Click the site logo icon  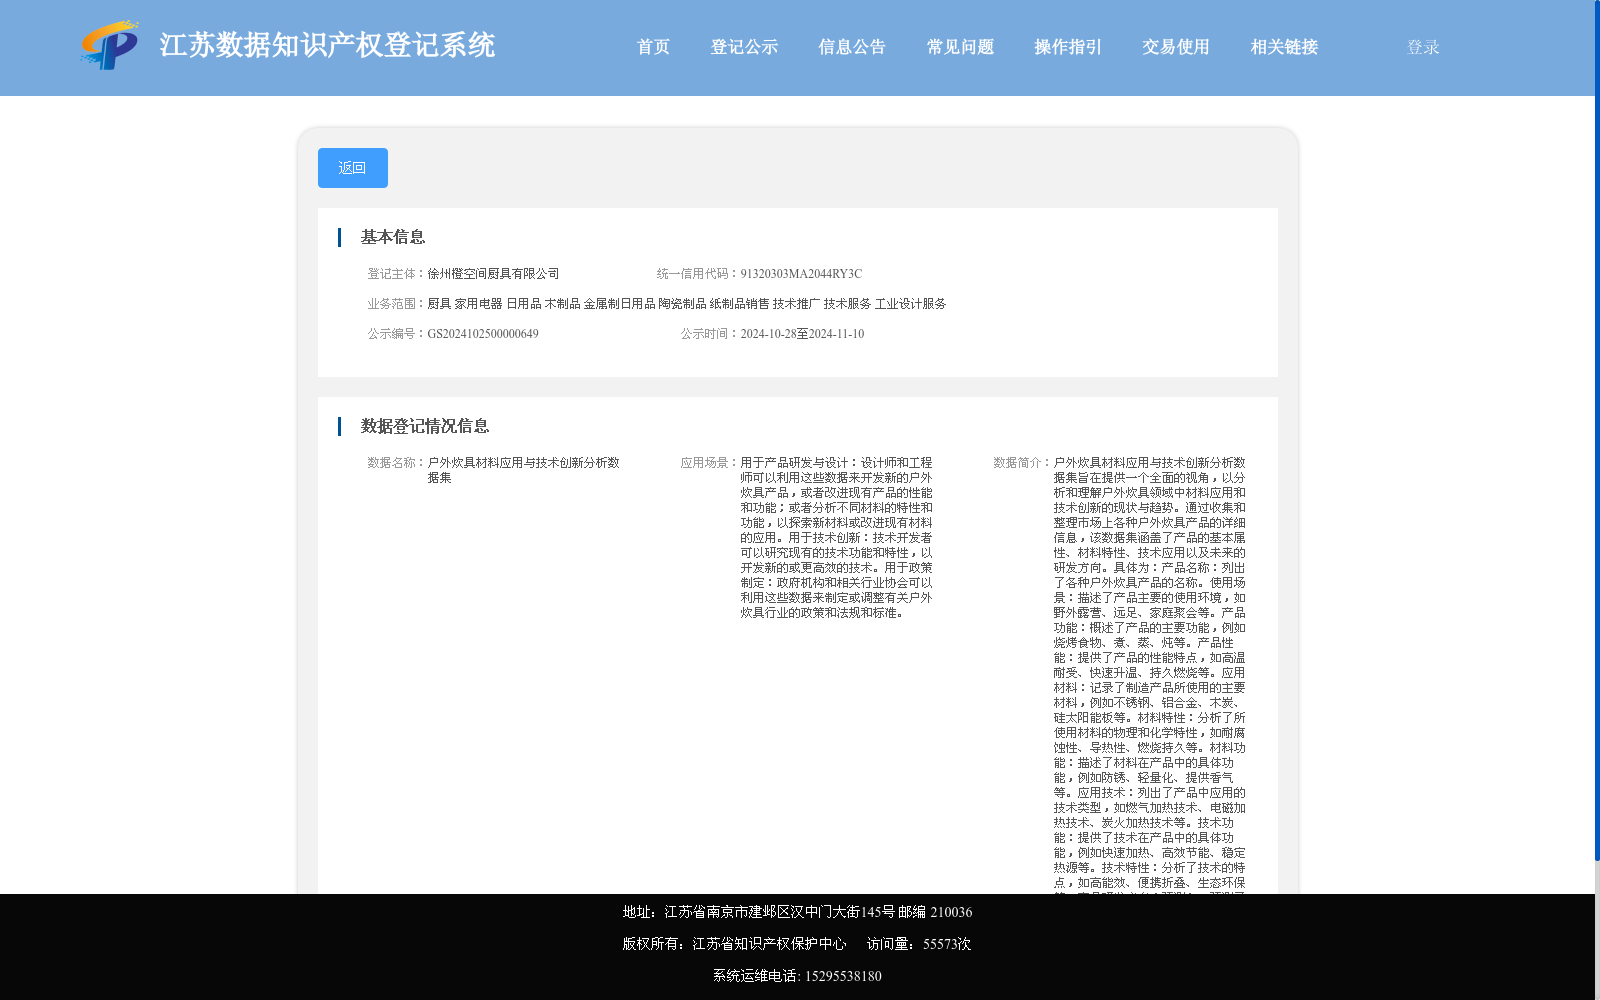pyautogui.click(x=110, y=45)
